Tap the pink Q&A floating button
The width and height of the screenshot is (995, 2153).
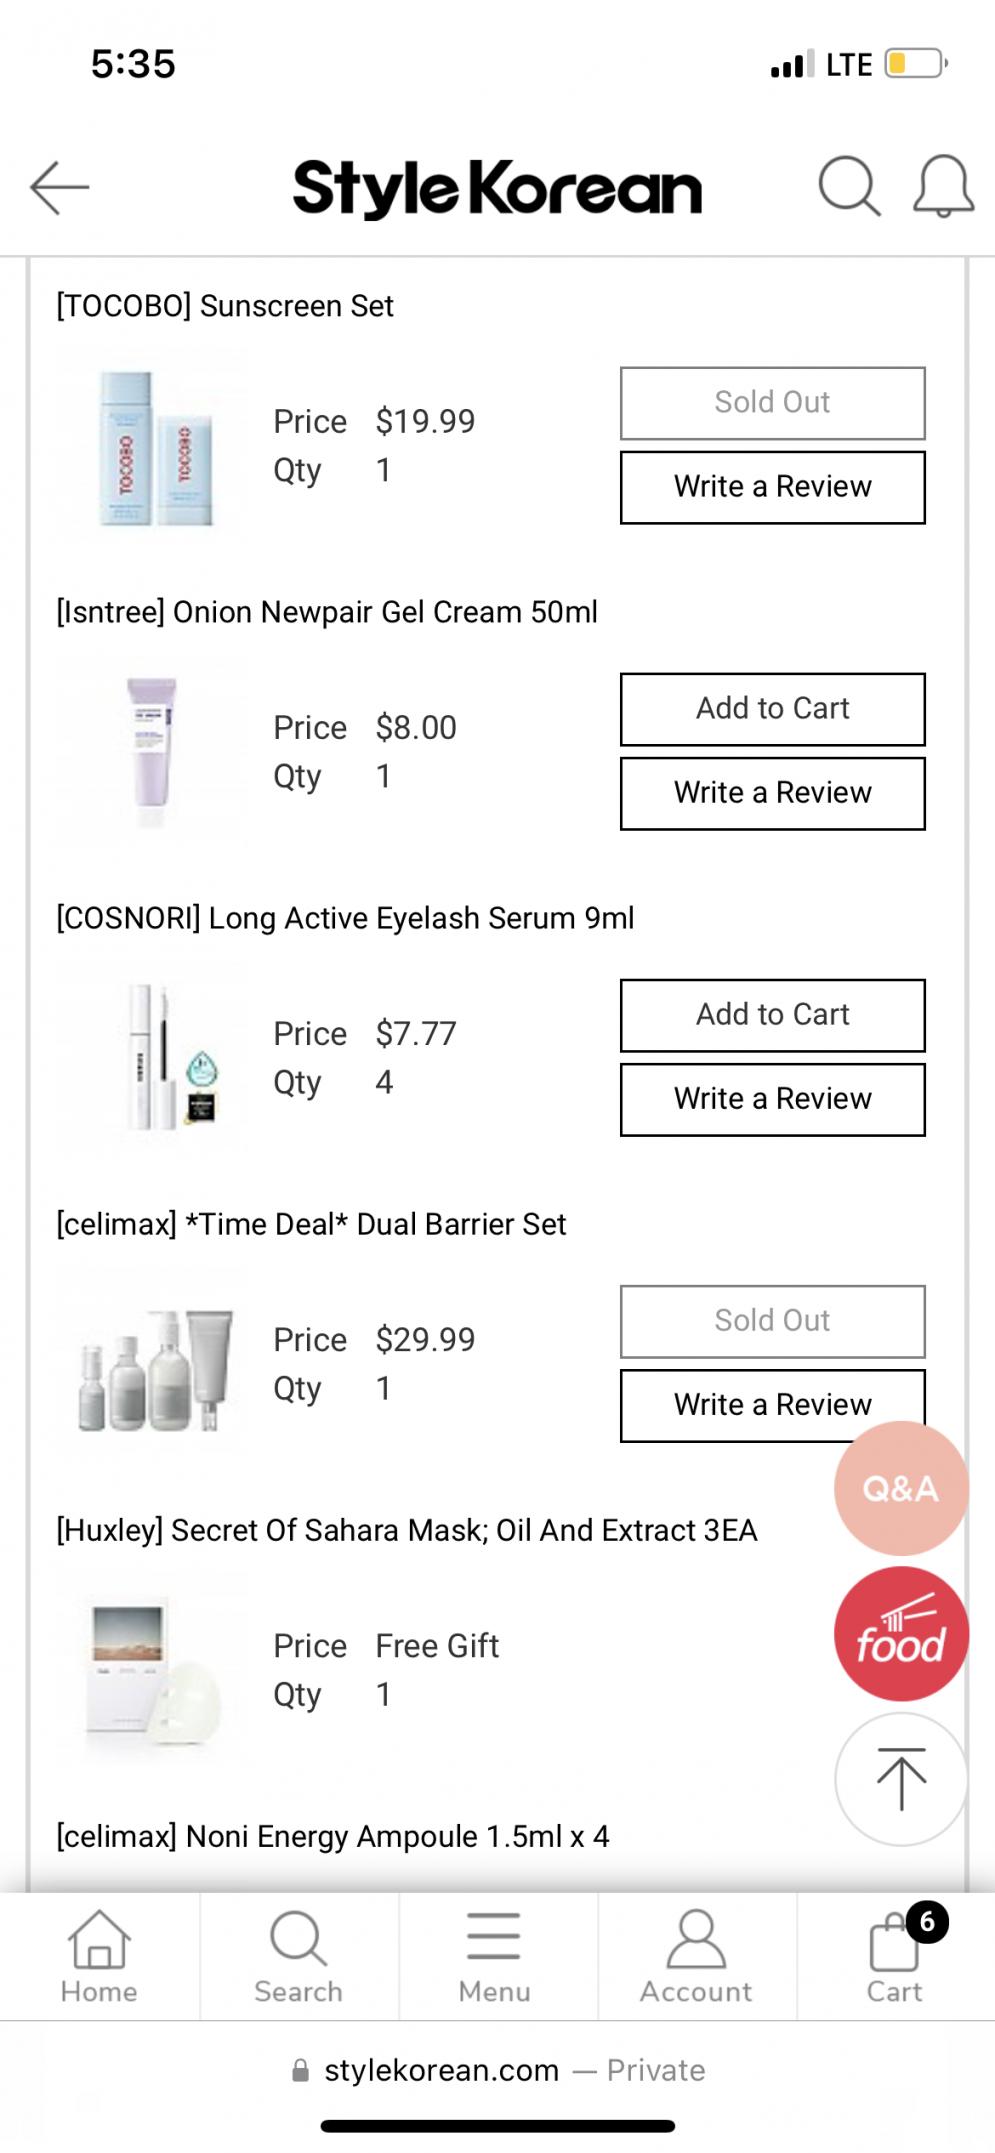(900, 1488)
